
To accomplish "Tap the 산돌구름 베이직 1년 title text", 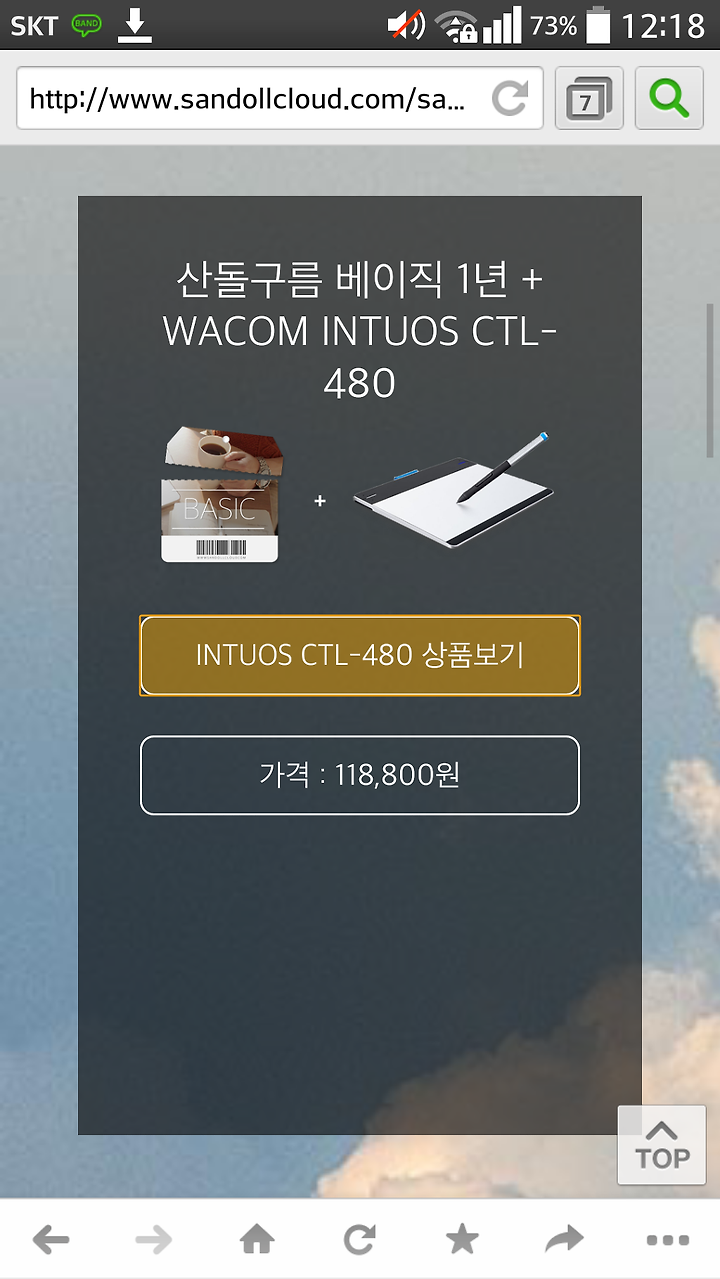I will click(x=359, y=280).
